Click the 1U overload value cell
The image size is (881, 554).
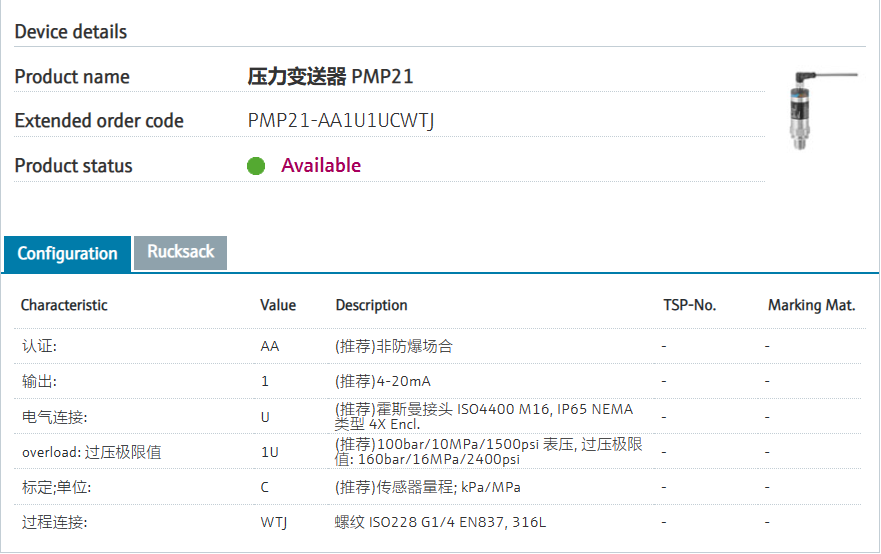270,452
